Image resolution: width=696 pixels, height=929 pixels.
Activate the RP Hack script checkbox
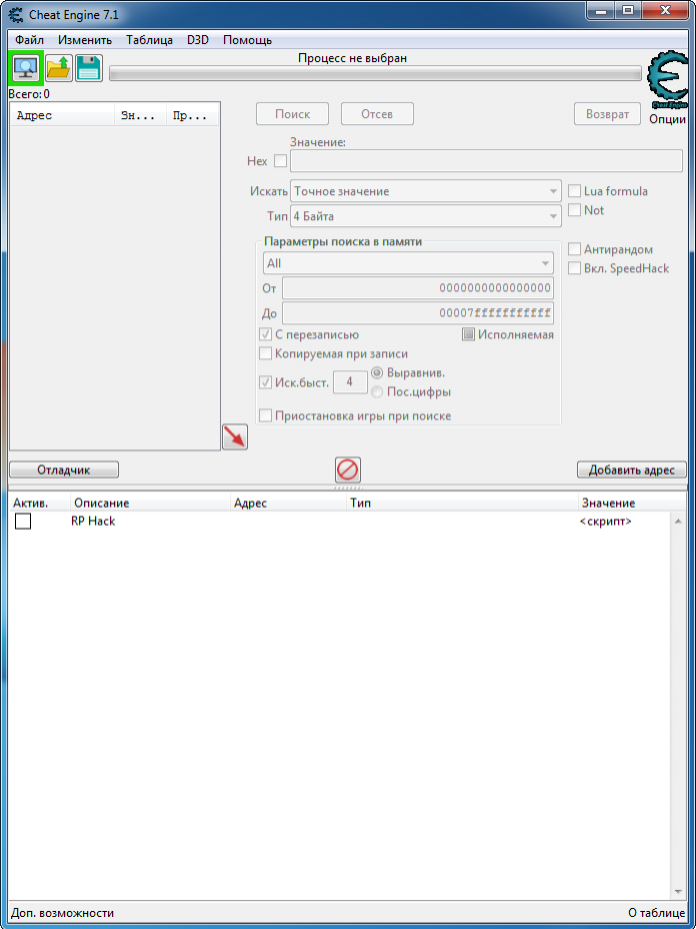pyautogui.click(x=23, y=521)
